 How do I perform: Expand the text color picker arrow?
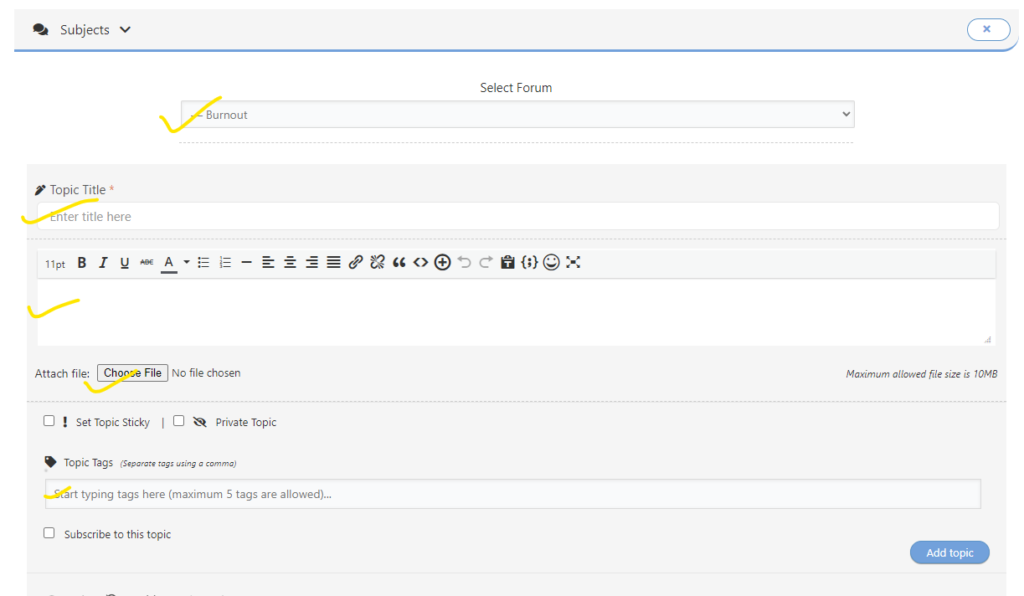coord(186,263)
